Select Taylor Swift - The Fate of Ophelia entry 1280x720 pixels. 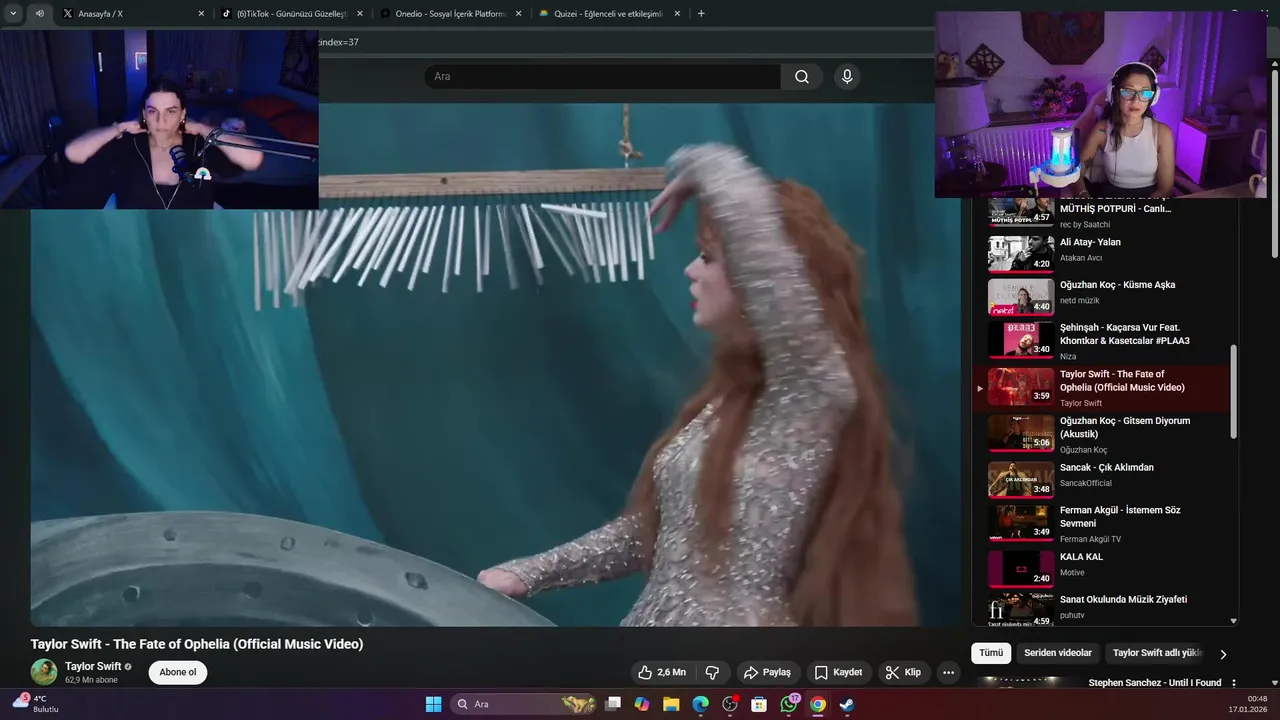[x=1100, y=388]
